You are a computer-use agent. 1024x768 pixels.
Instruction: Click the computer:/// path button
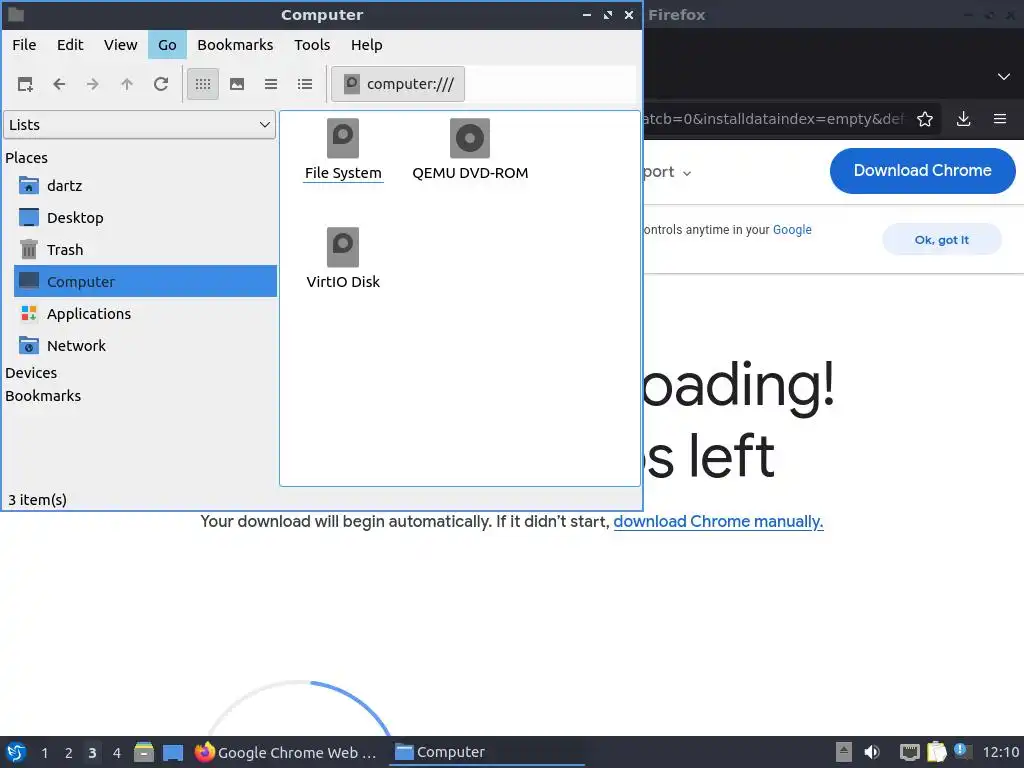(398, 84)
